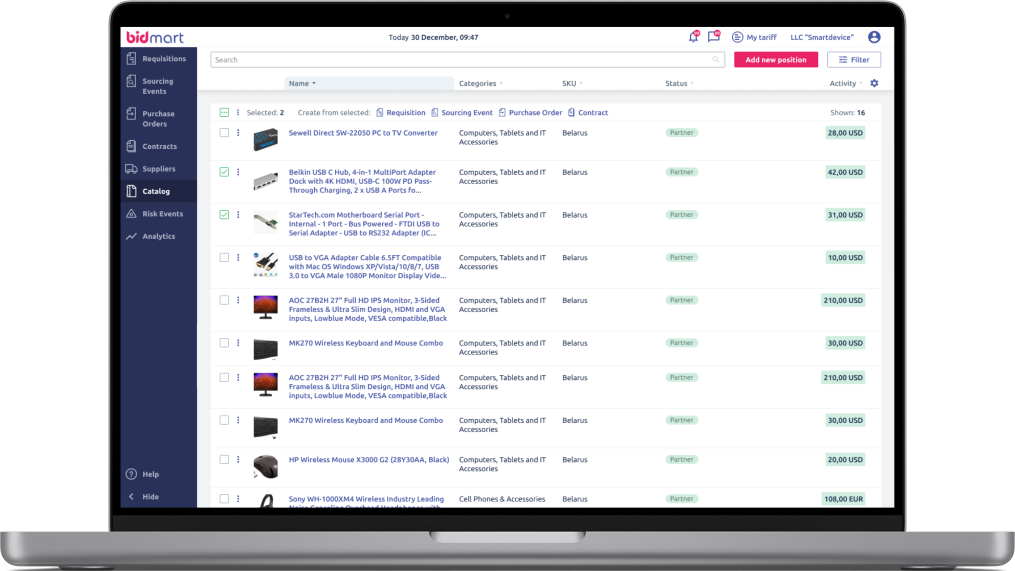This screenshot has height=571, width=1015.
Task: Click the Suppliers truck icon
Action: click(x=131, y=169)
